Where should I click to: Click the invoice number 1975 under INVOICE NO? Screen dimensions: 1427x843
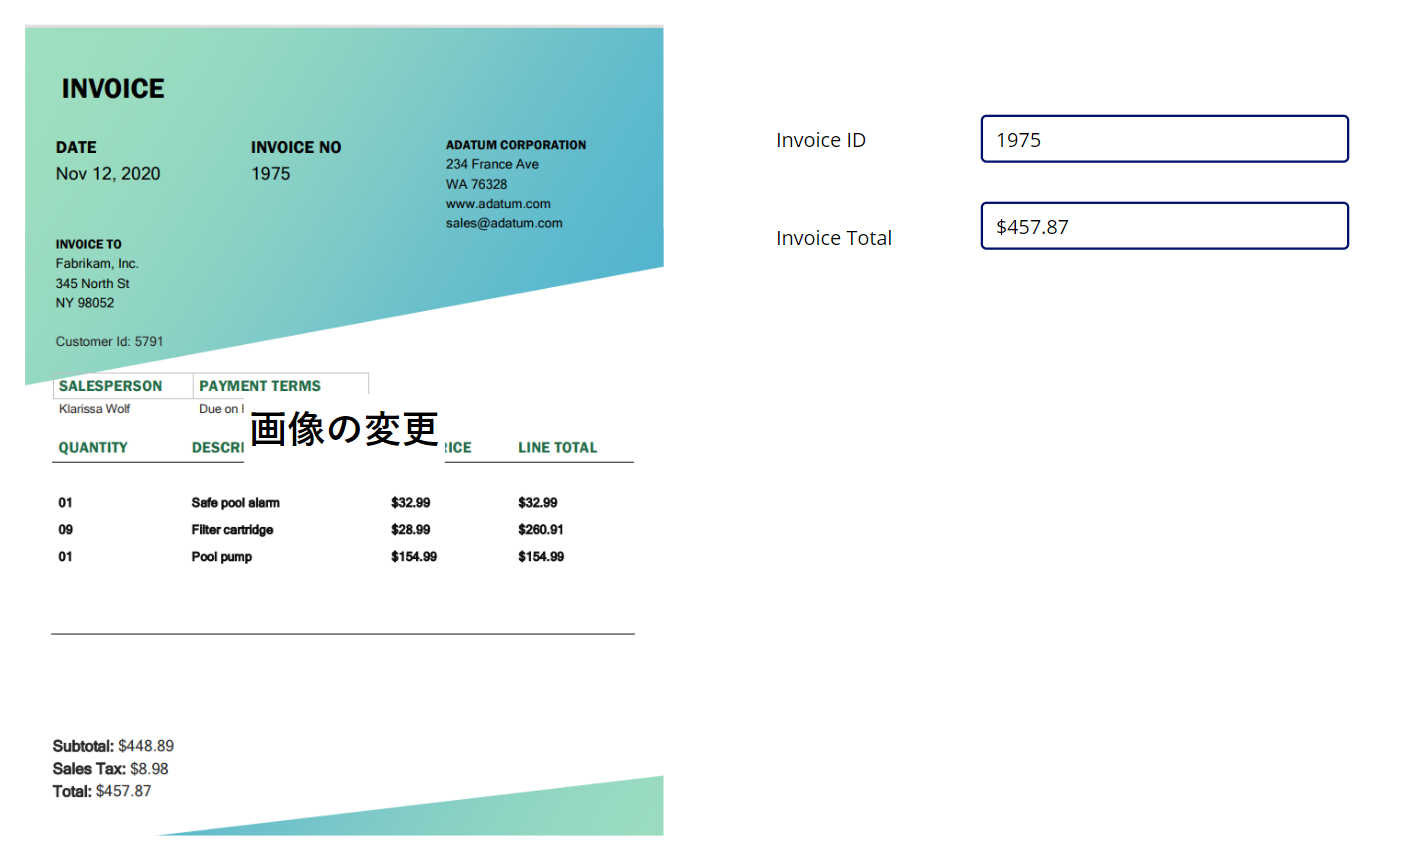270,174
